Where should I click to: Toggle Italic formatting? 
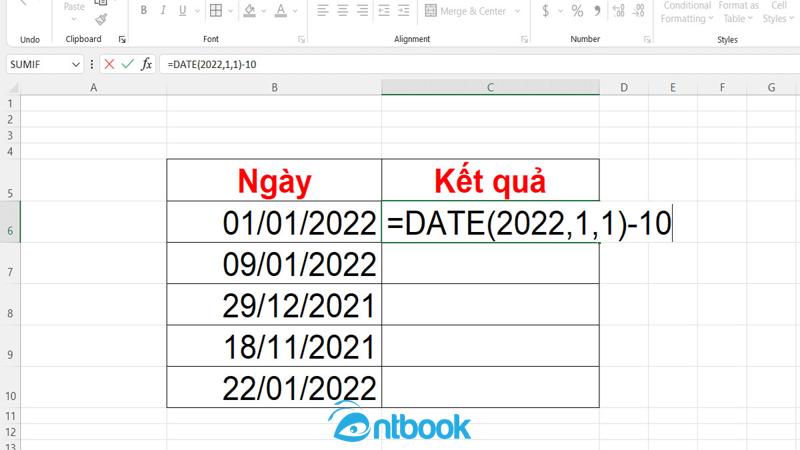click(163, 10)
